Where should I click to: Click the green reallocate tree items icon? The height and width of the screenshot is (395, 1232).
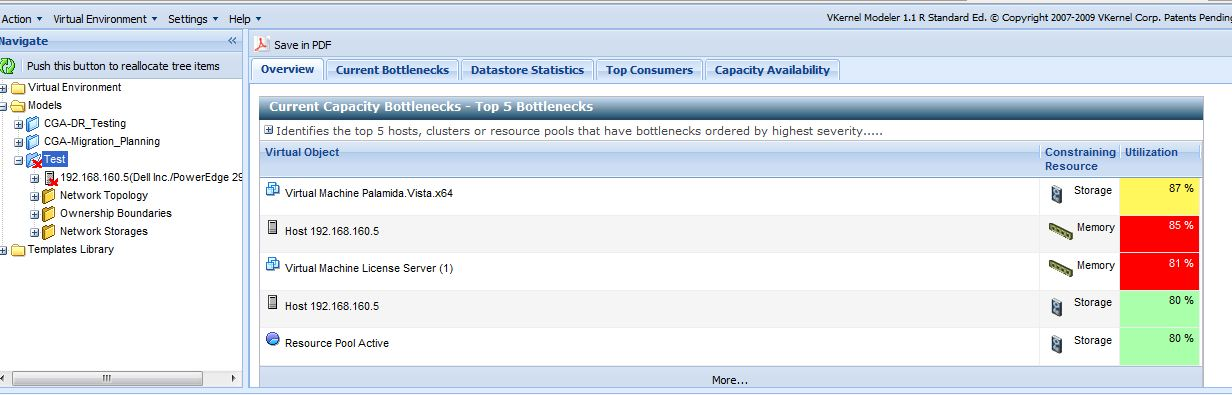pos(7,66)
